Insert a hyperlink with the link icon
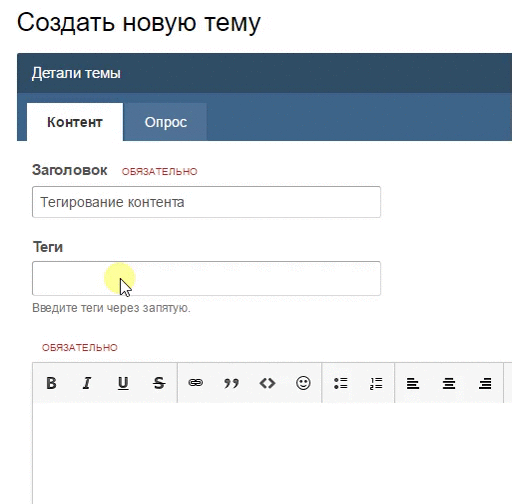Screen dimensions: 512x504 click(x=195, y=383)
